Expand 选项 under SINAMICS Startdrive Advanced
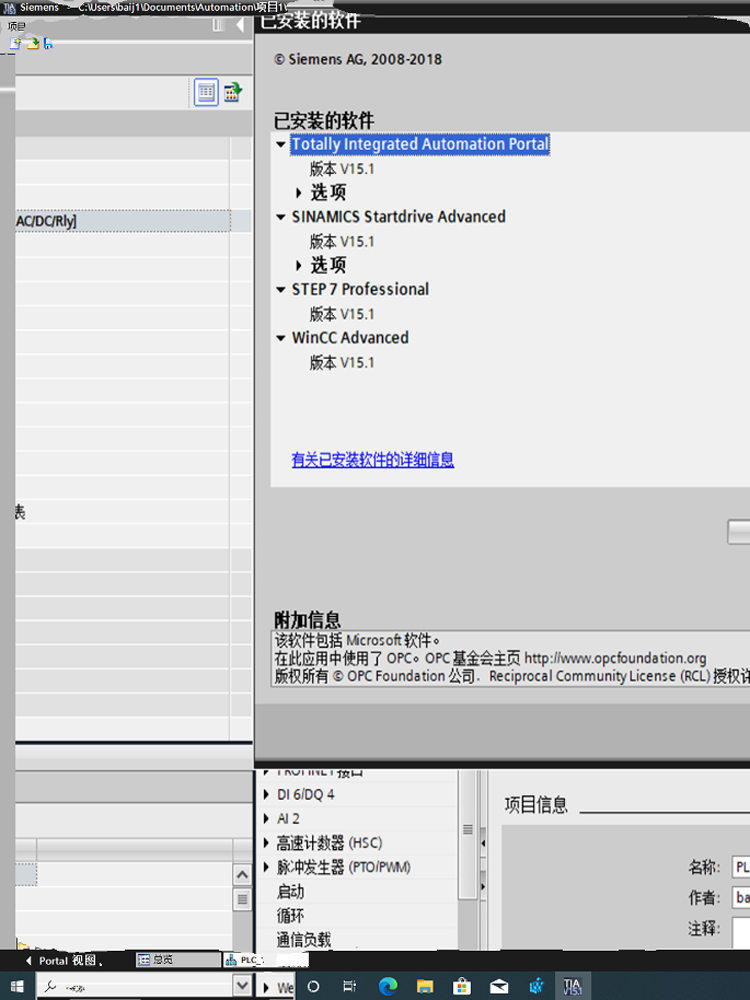Screen dimensions: 750x1000 tap(299, 265)
